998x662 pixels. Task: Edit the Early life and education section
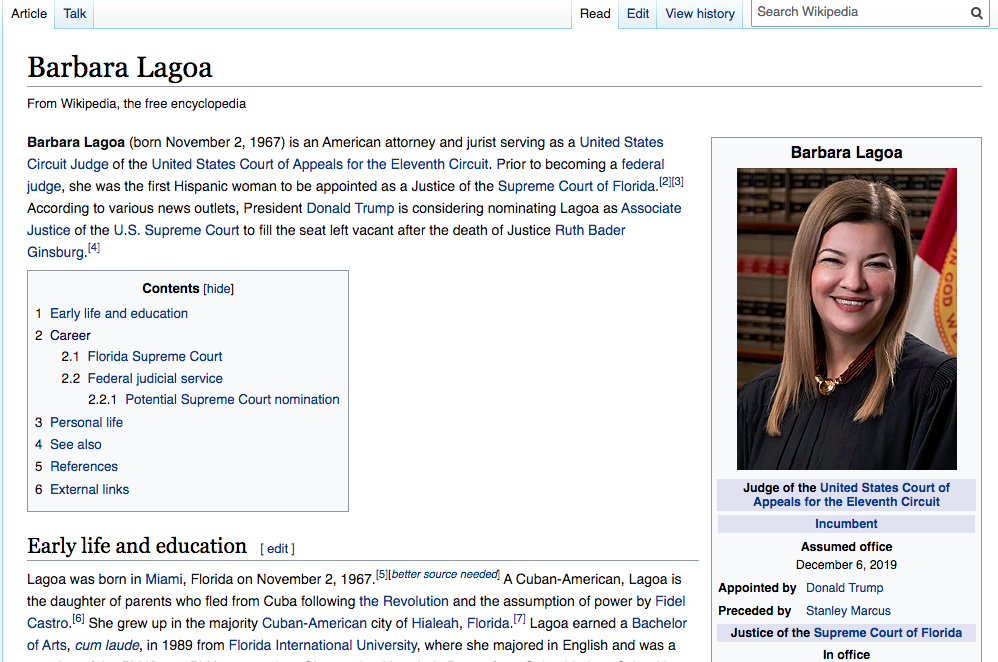[x=278, y=549]
